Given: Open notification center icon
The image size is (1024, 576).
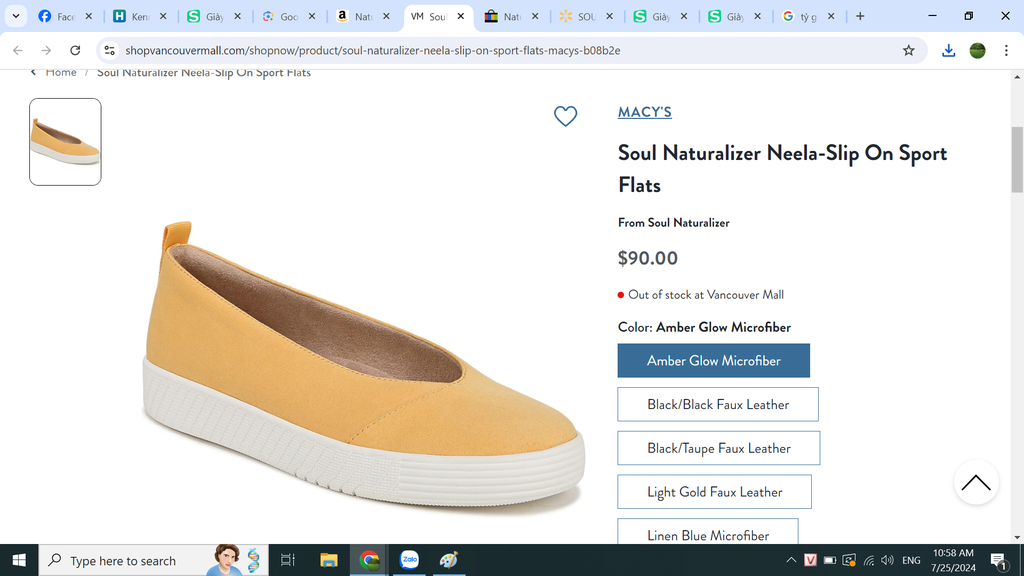Looking at the screenshot, I should pos(999,560).
